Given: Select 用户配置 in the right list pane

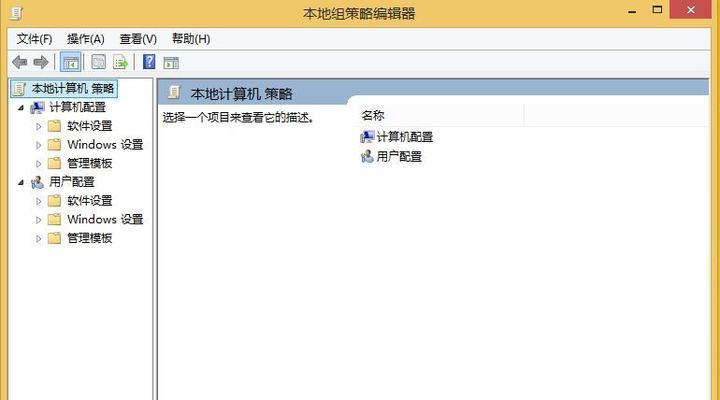Looking at the screenshot, I should [x=391, y=157].
